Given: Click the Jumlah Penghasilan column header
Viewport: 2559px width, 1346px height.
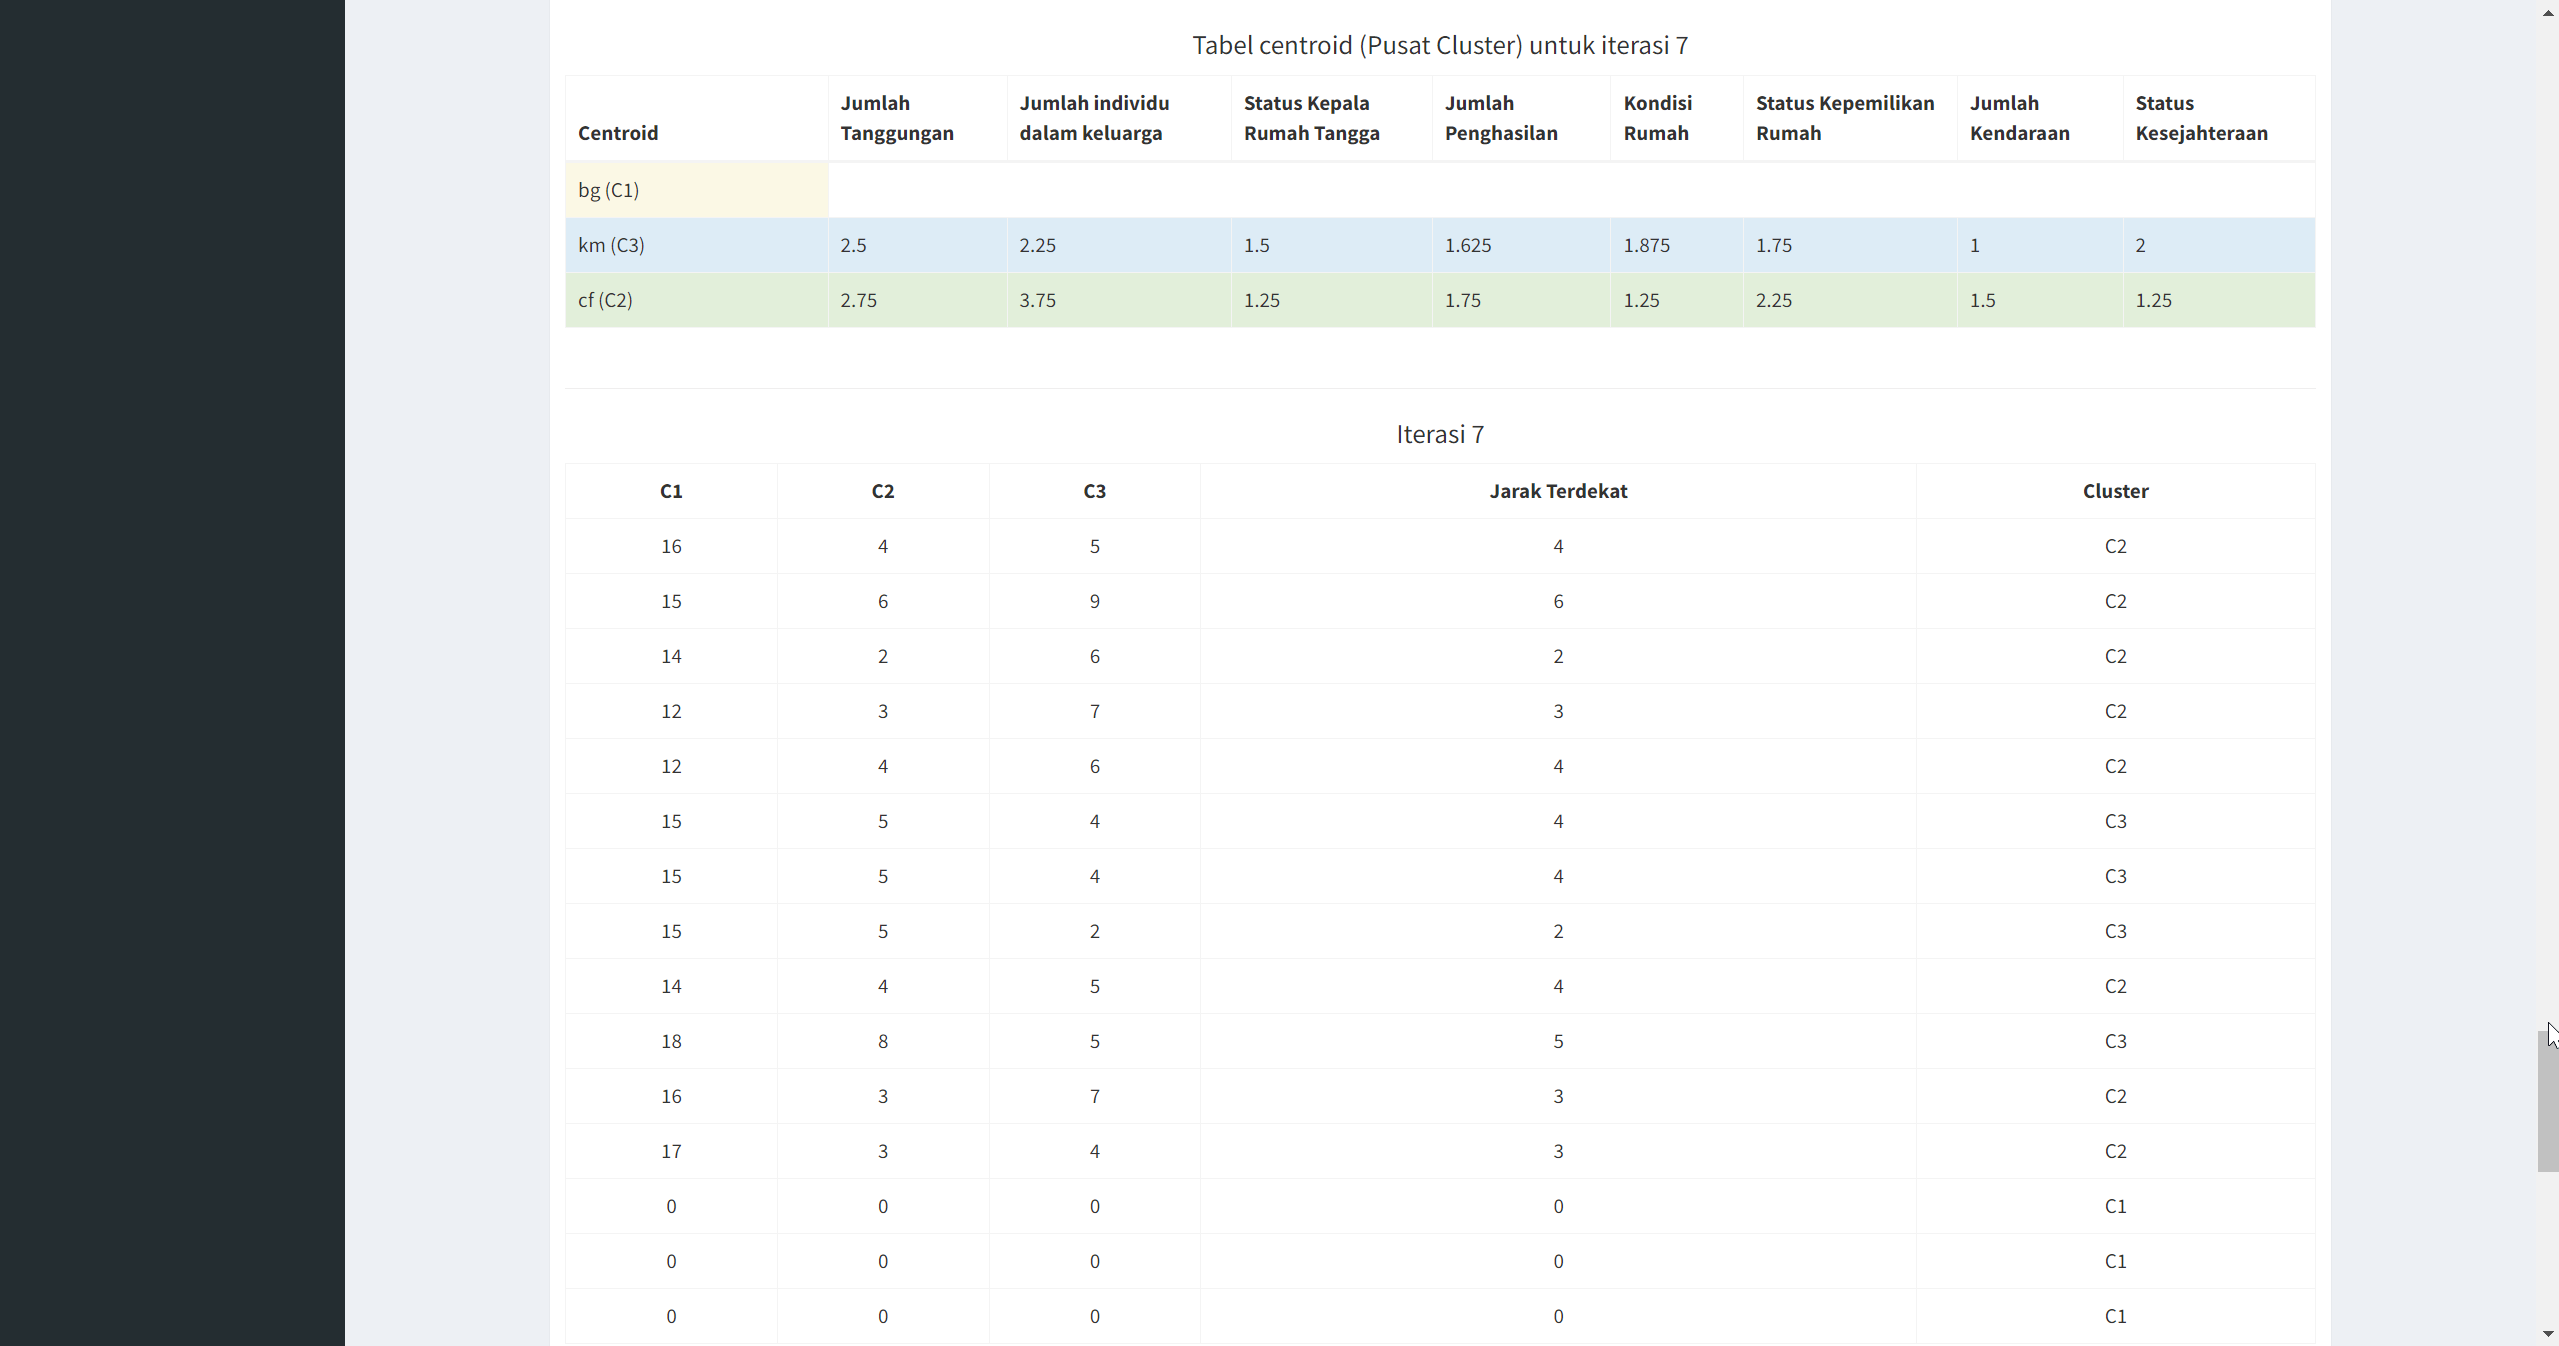Looking at the screenshot, I should [x=1500, y=118].
